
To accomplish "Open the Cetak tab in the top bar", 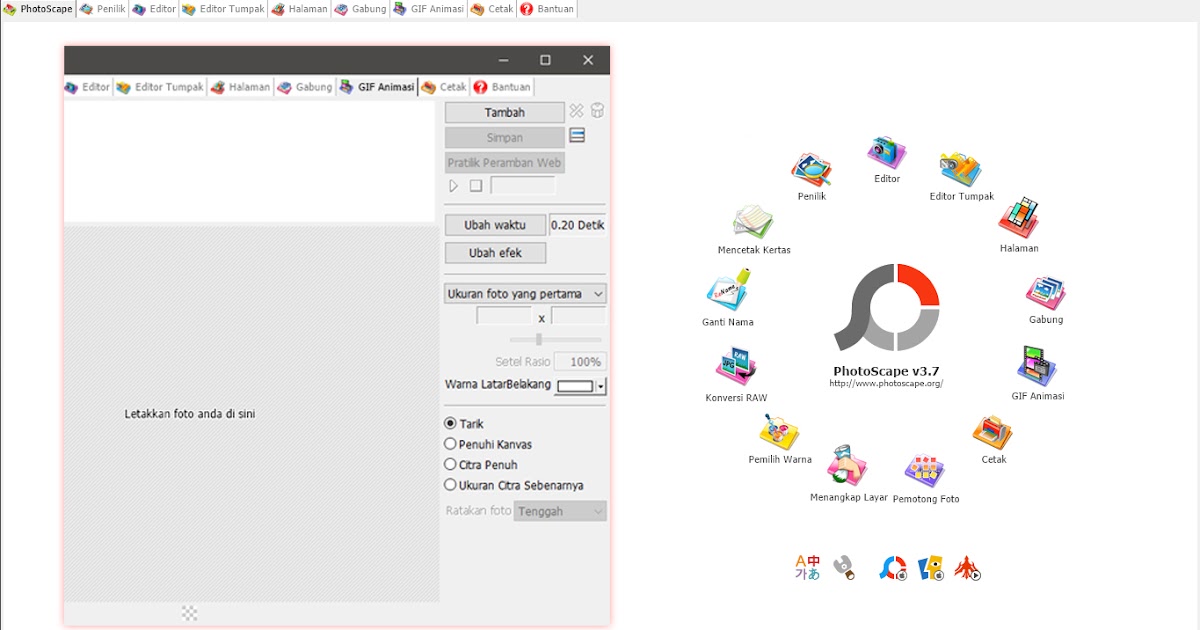I will (492, 9).
